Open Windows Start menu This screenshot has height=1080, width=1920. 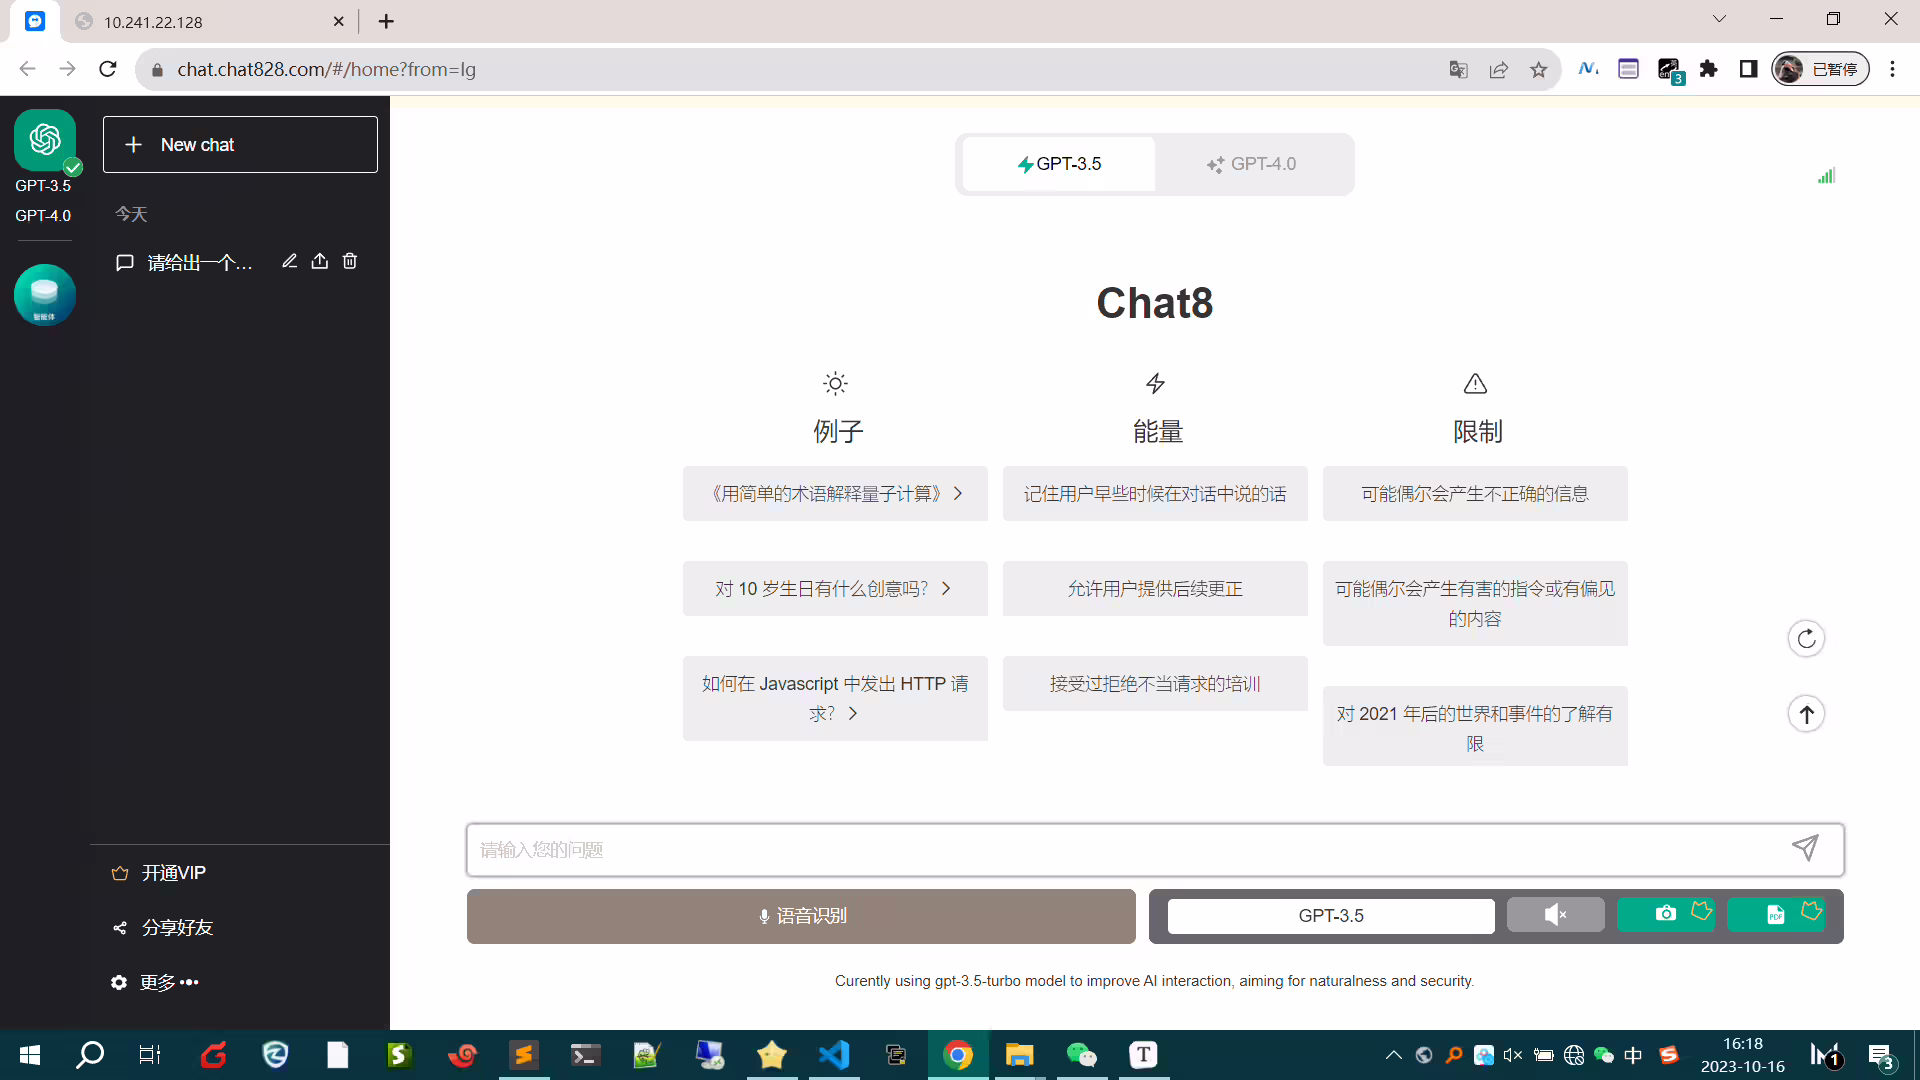[x=30, y=1055]
